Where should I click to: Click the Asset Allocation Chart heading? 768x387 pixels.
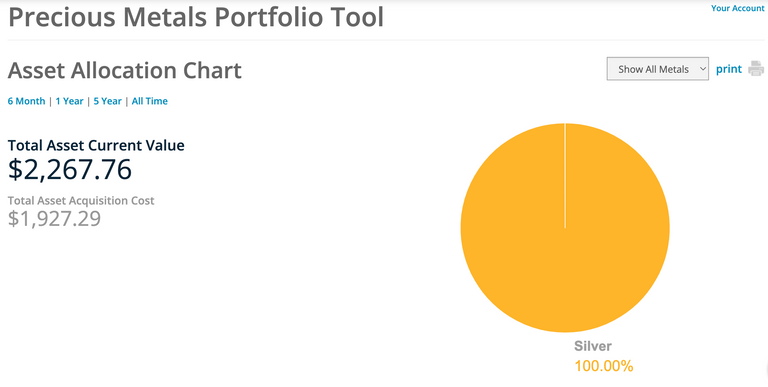tap(124, 71)
